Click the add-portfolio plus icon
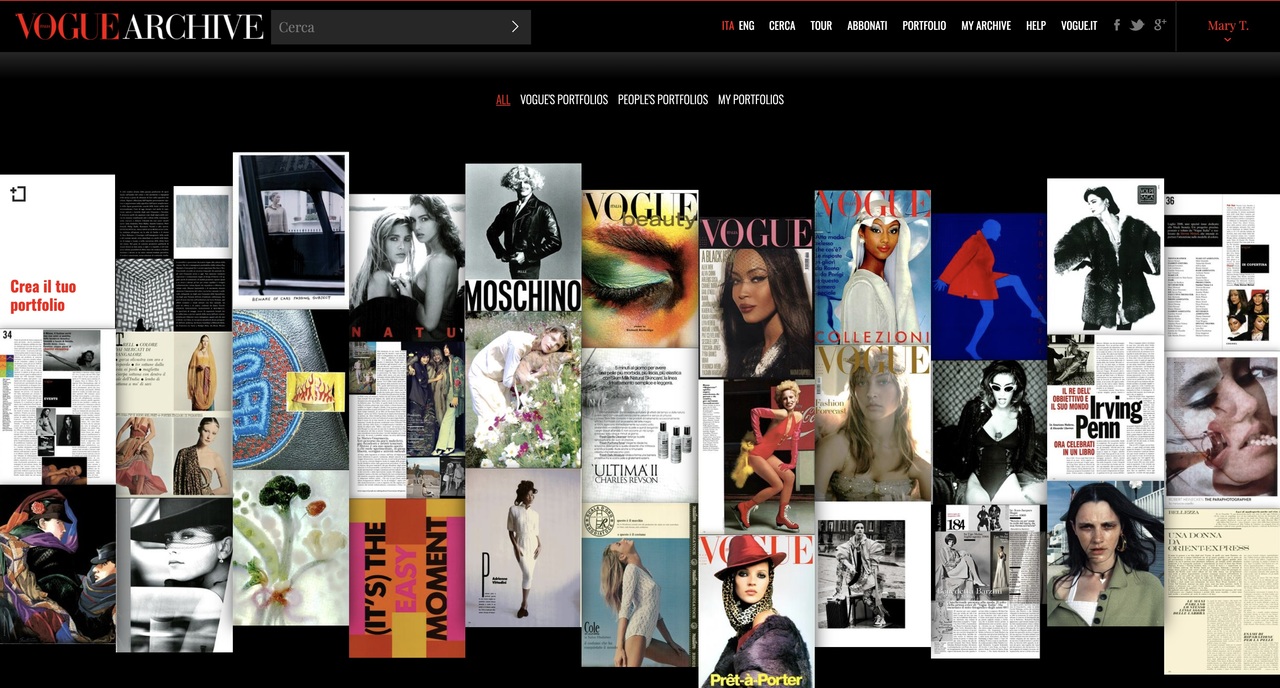 [18, 194]
